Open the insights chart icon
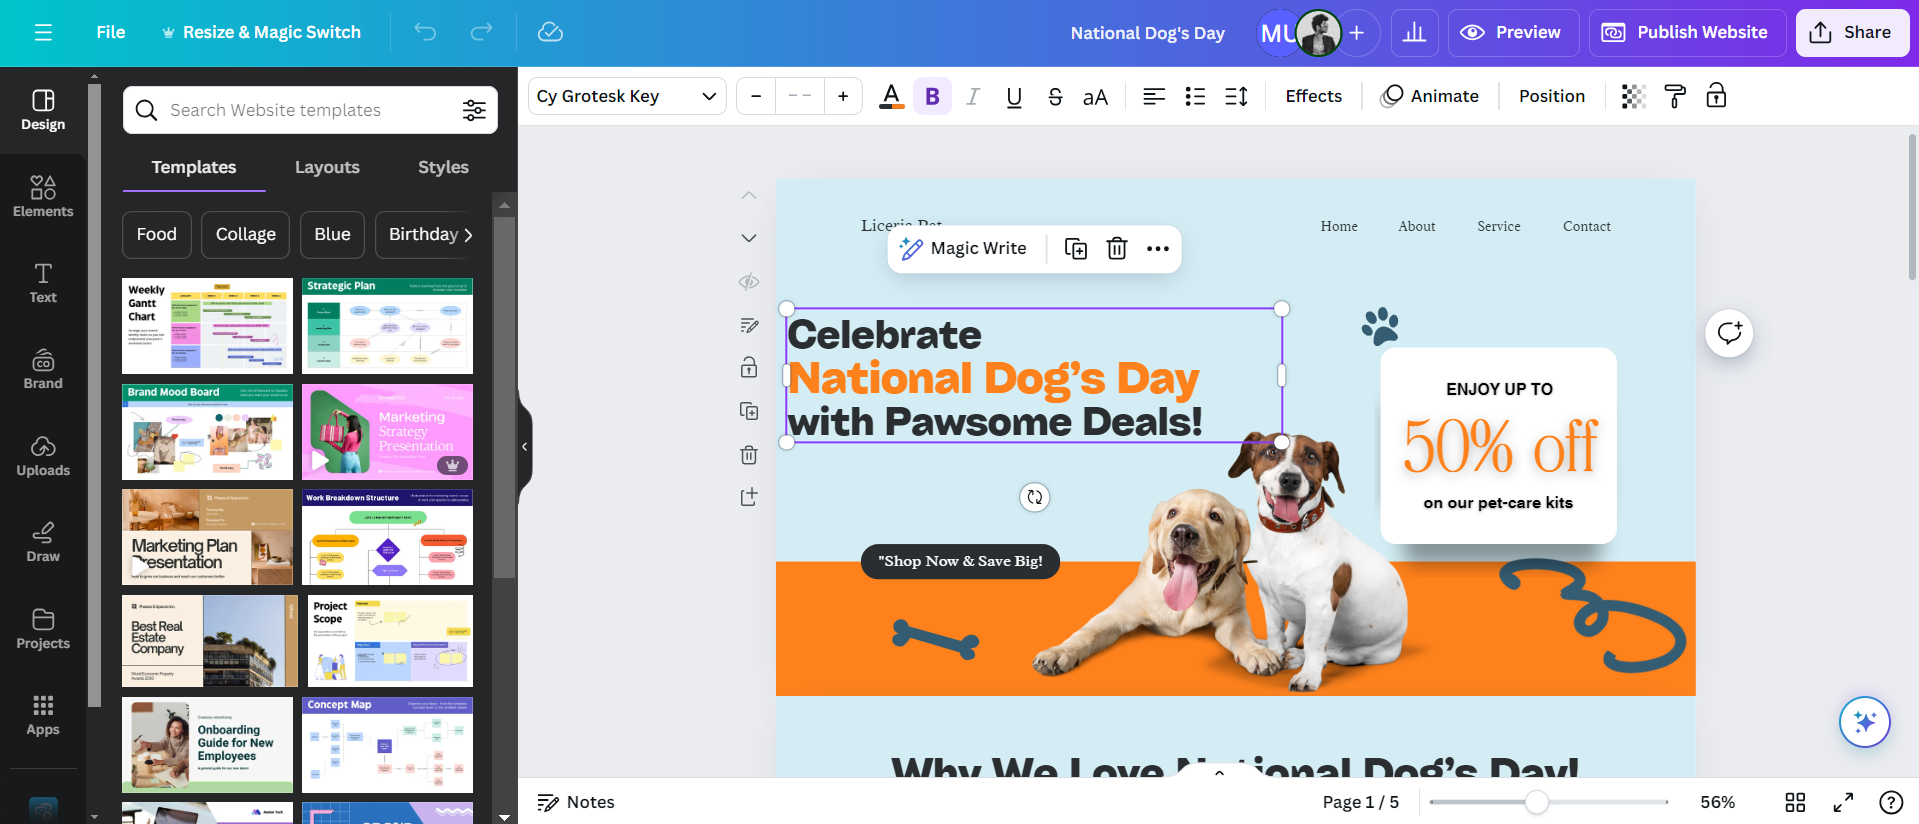Viewport: 1919px width, 824px height. point(1414,33)
